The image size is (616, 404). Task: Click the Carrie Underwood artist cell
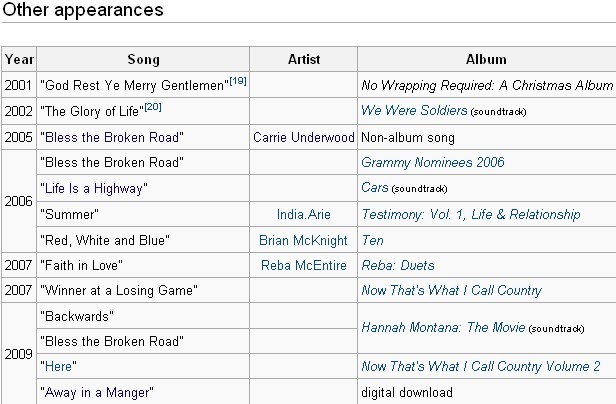(x=304, y=137)
